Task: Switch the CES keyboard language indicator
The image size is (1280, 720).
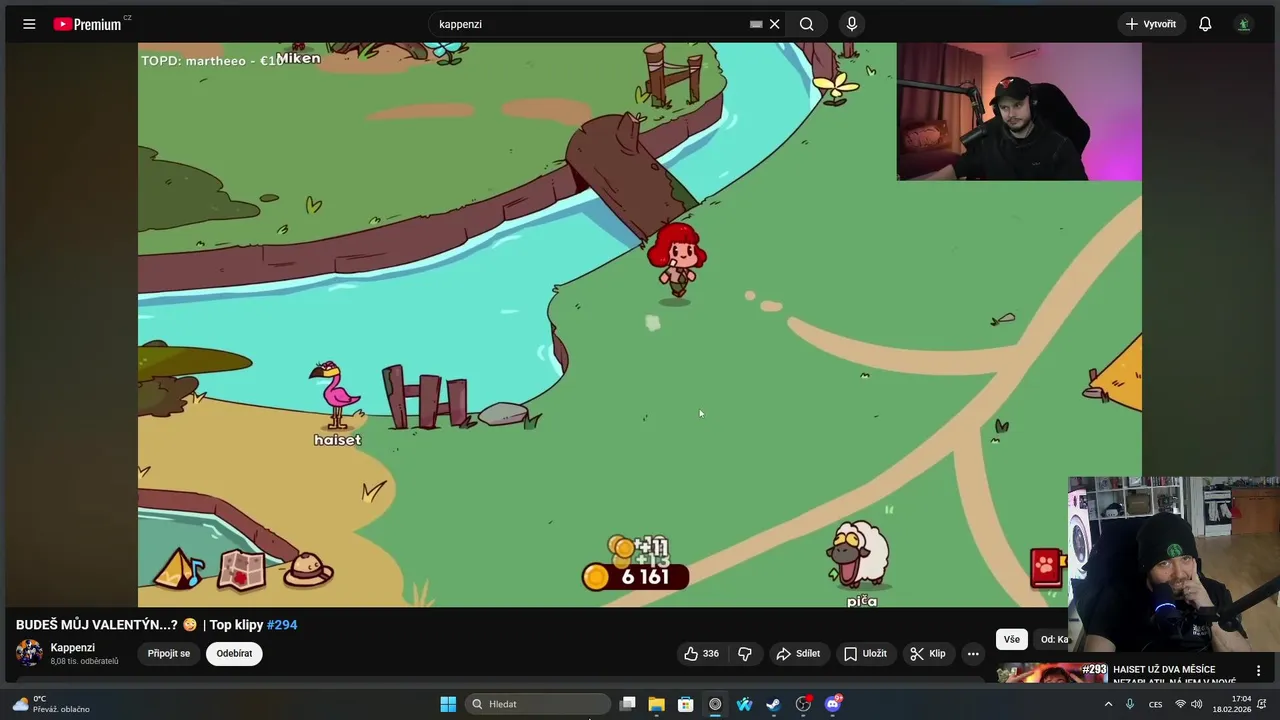Action: 1156,704
